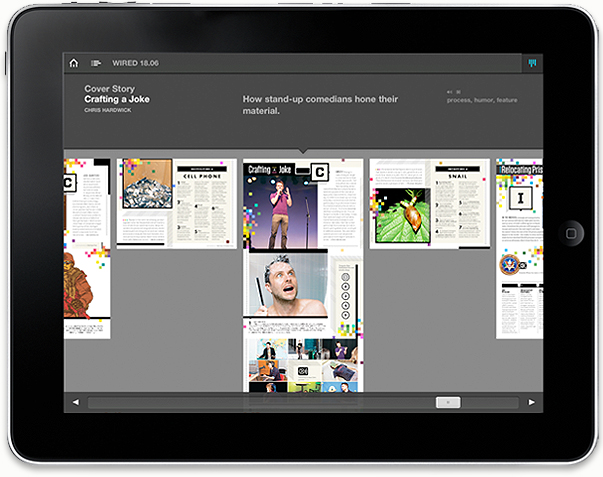Open the Cell Phone page thumbnail

(x=177, y=204)
